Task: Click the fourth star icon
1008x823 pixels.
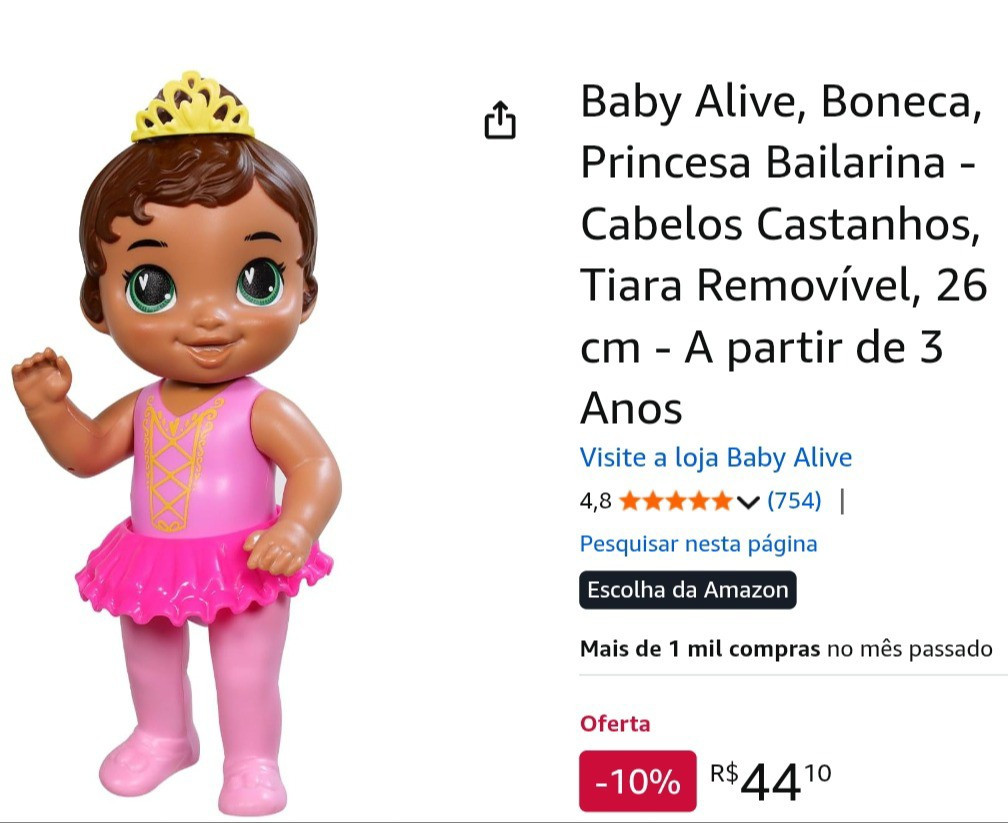Action: click(x=701, y=499)
